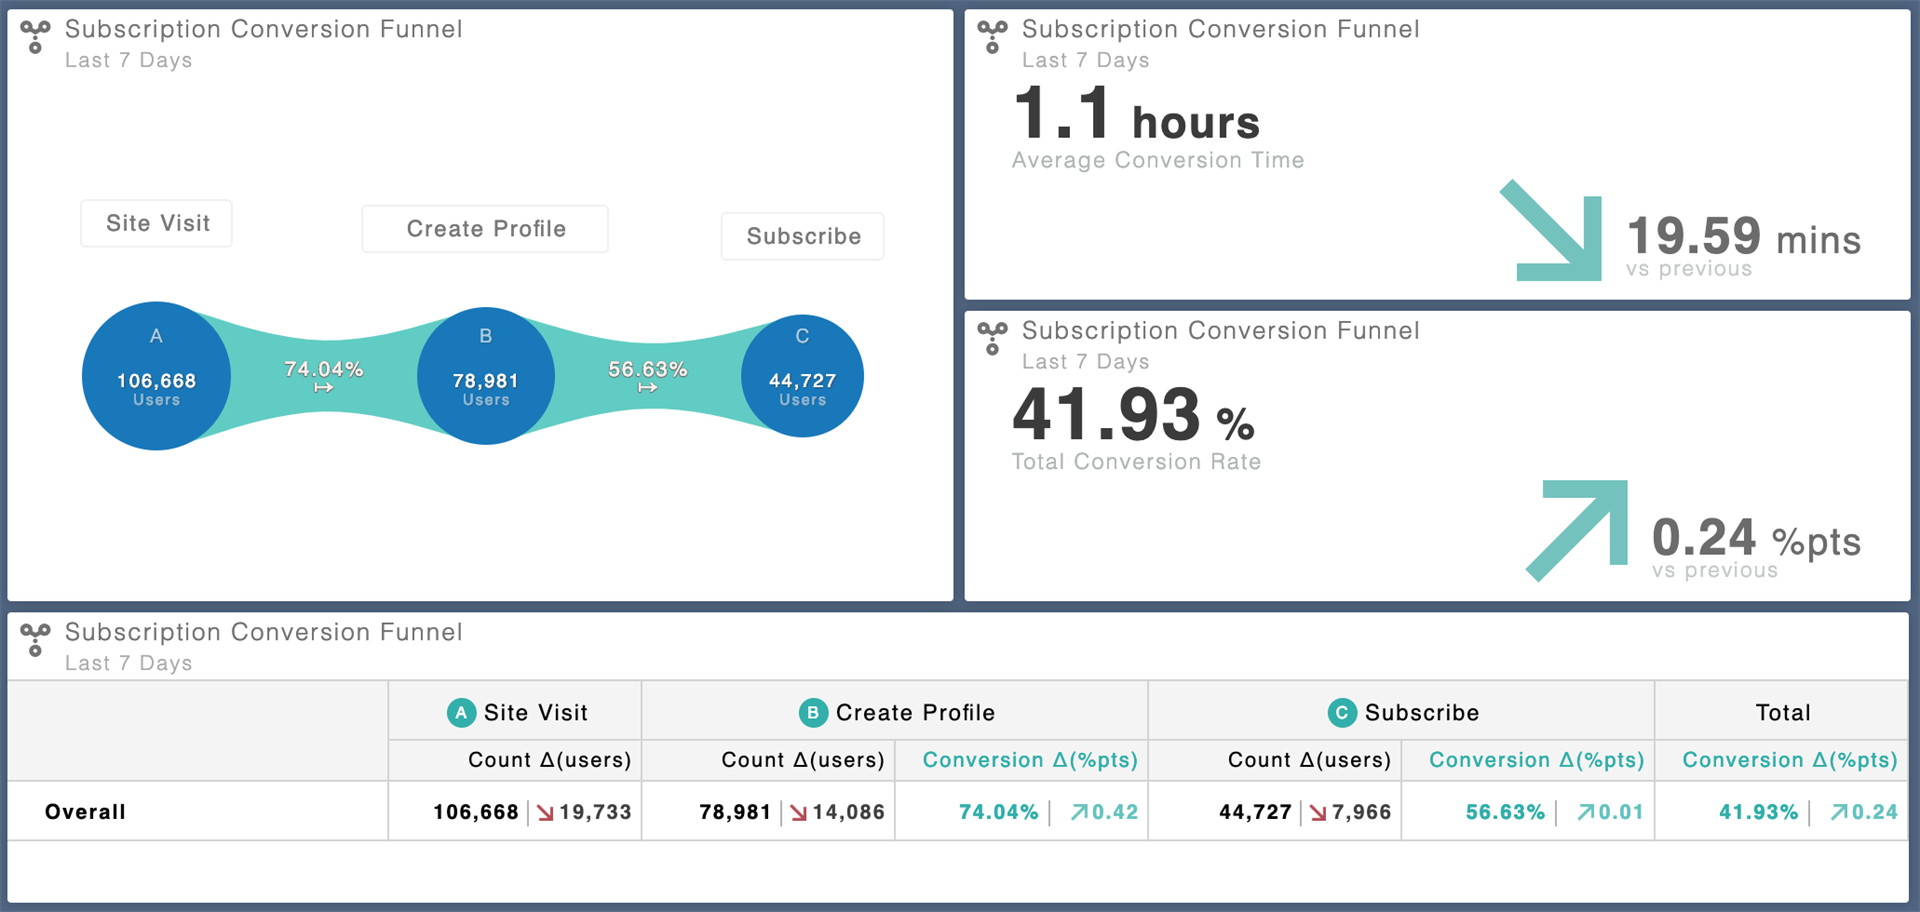Click the Count Δ(users) subheader under Site Visit
Image resolution: width=1920 pixels, height=912 pixels.
[549, 760]
